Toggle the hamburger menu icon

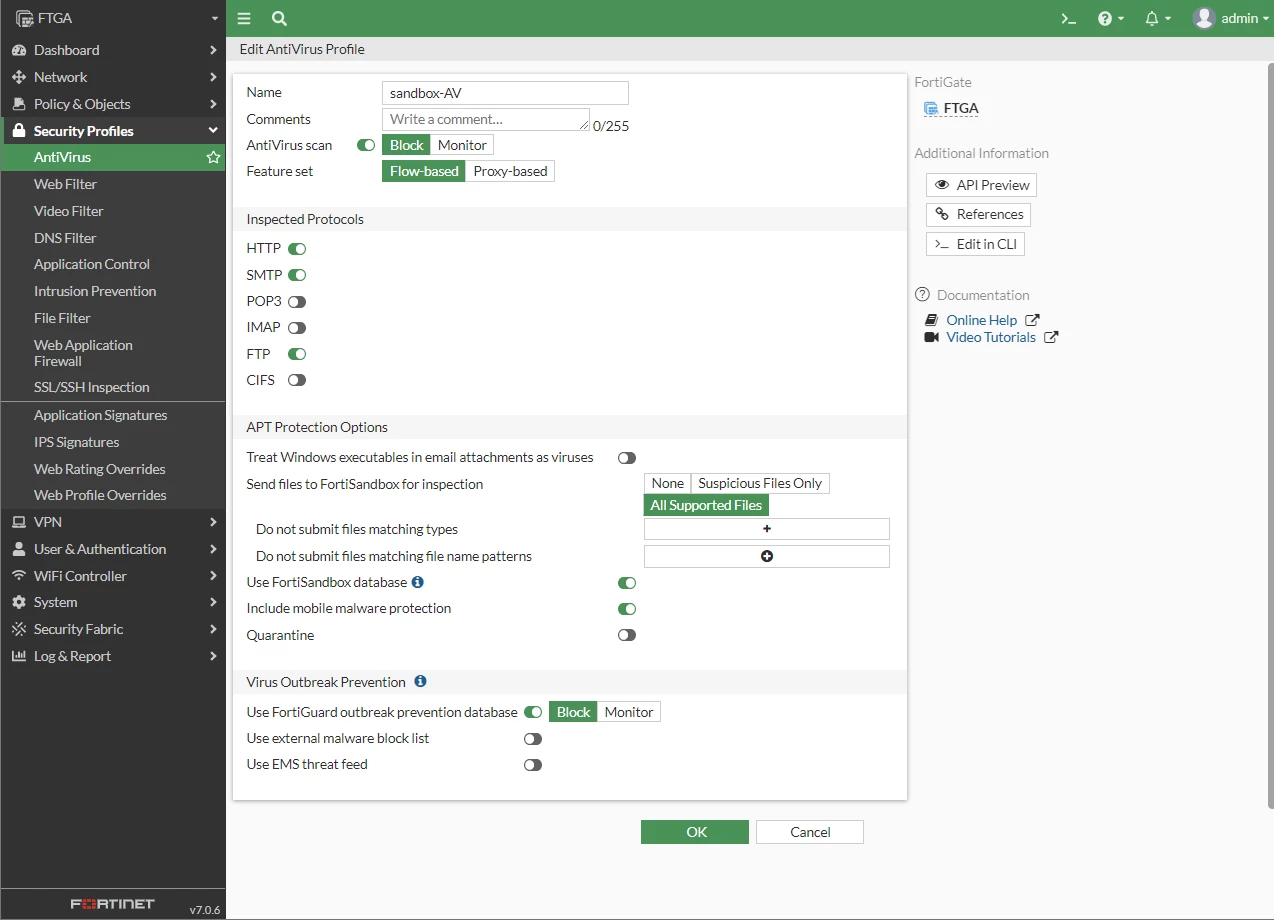coord(244,18)
